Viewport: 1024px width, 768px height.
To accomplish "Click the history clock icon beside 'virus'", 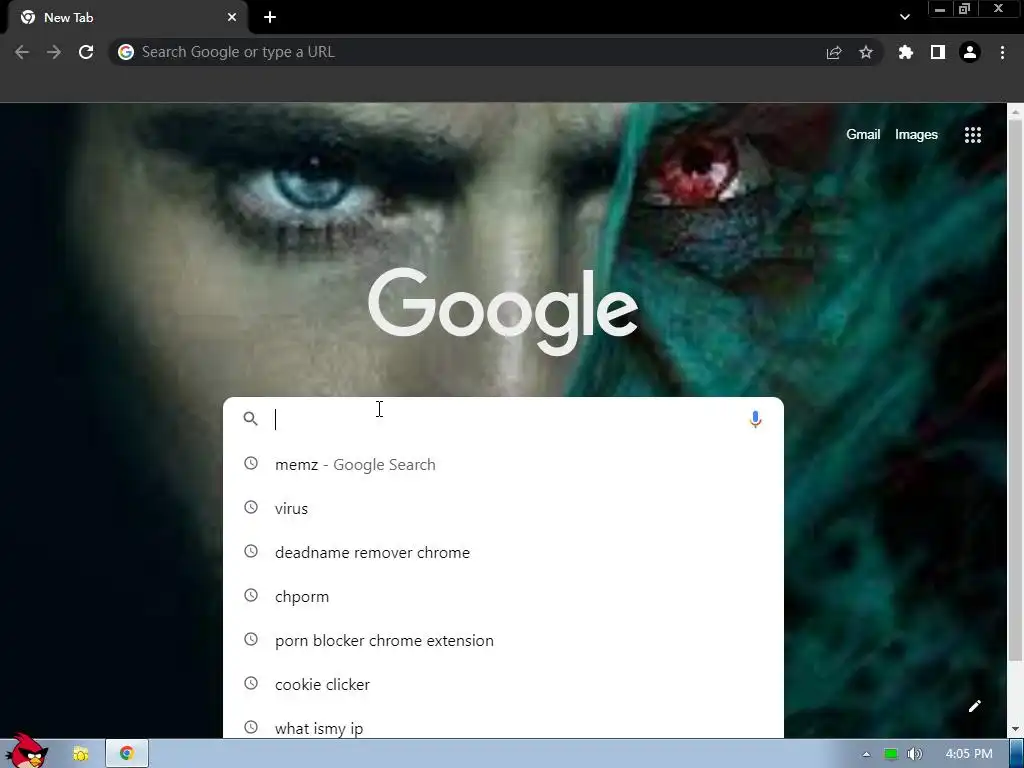I will pos(251,507).
